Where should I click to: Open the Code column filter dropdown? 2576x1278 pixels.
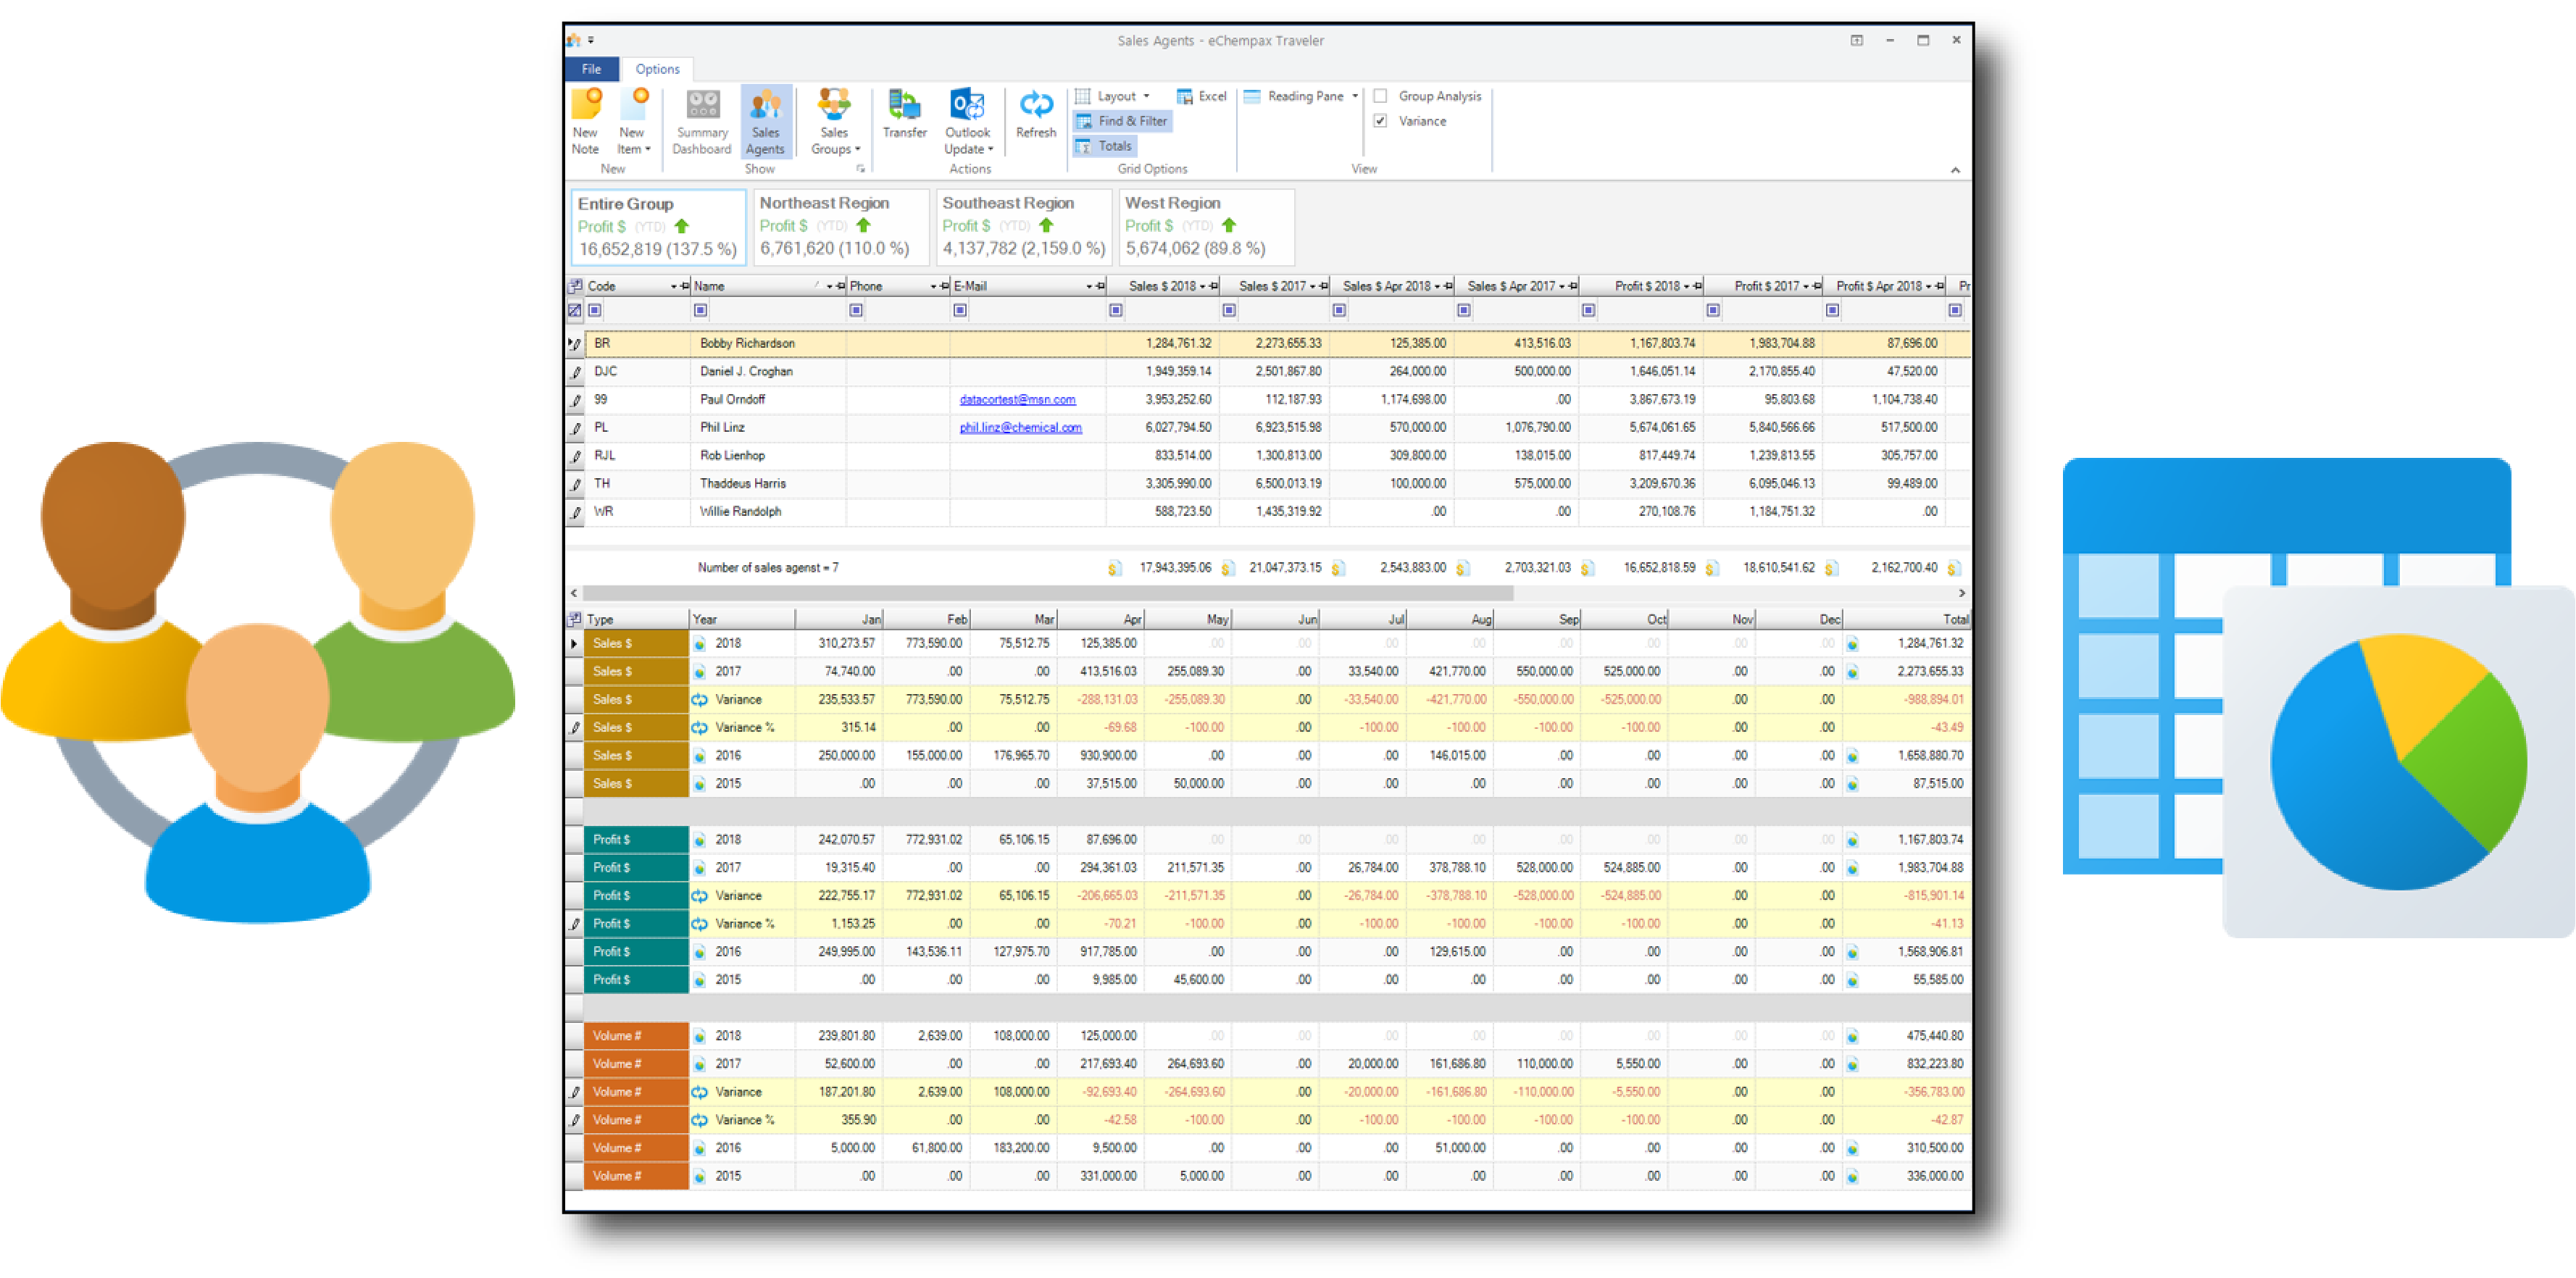click(x=673, y=287)
